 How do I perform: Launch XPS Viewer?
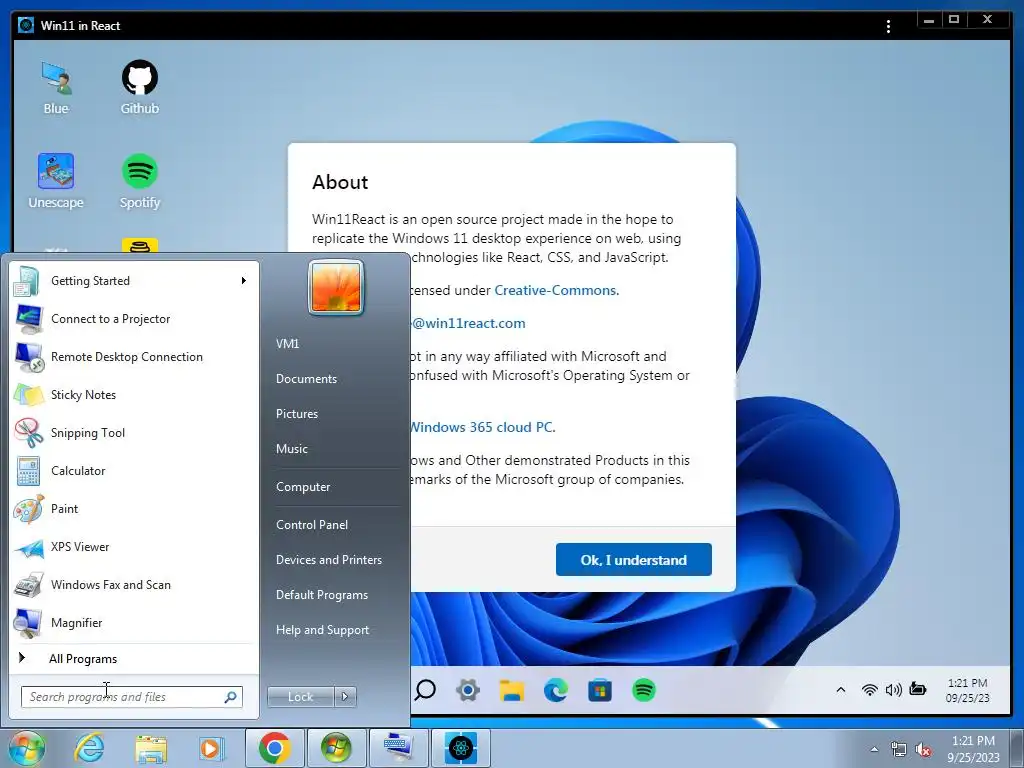(134, 547)
